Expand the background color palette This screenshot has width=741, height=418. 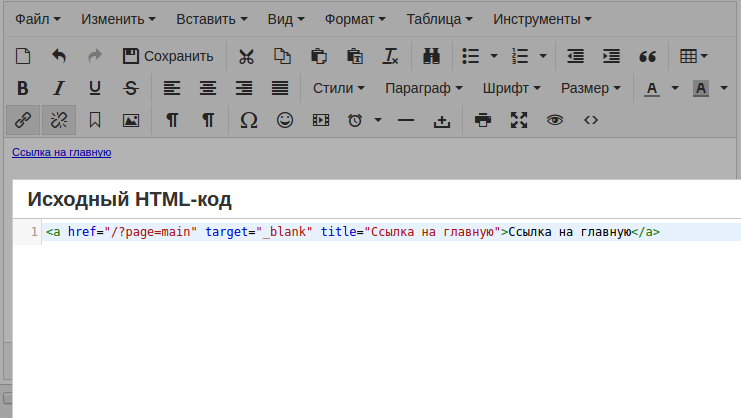click(724, 88)
